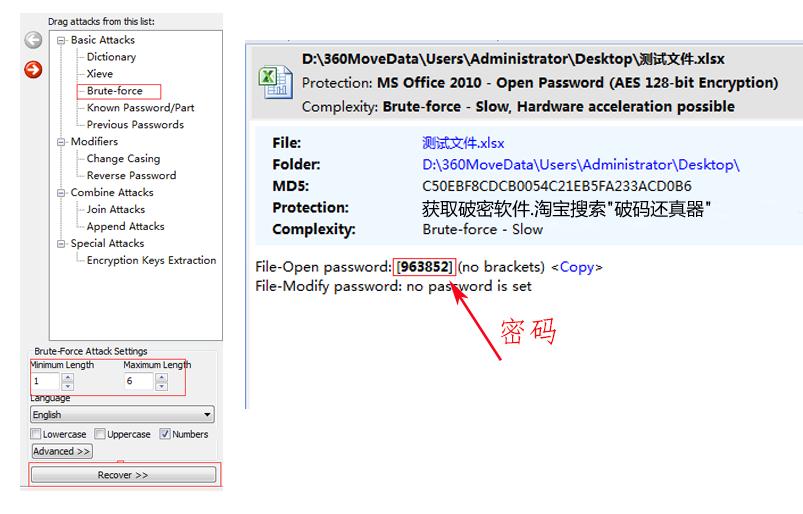Click the Recover >> button
Screen dimensions: 803x514
pos(123,475)
